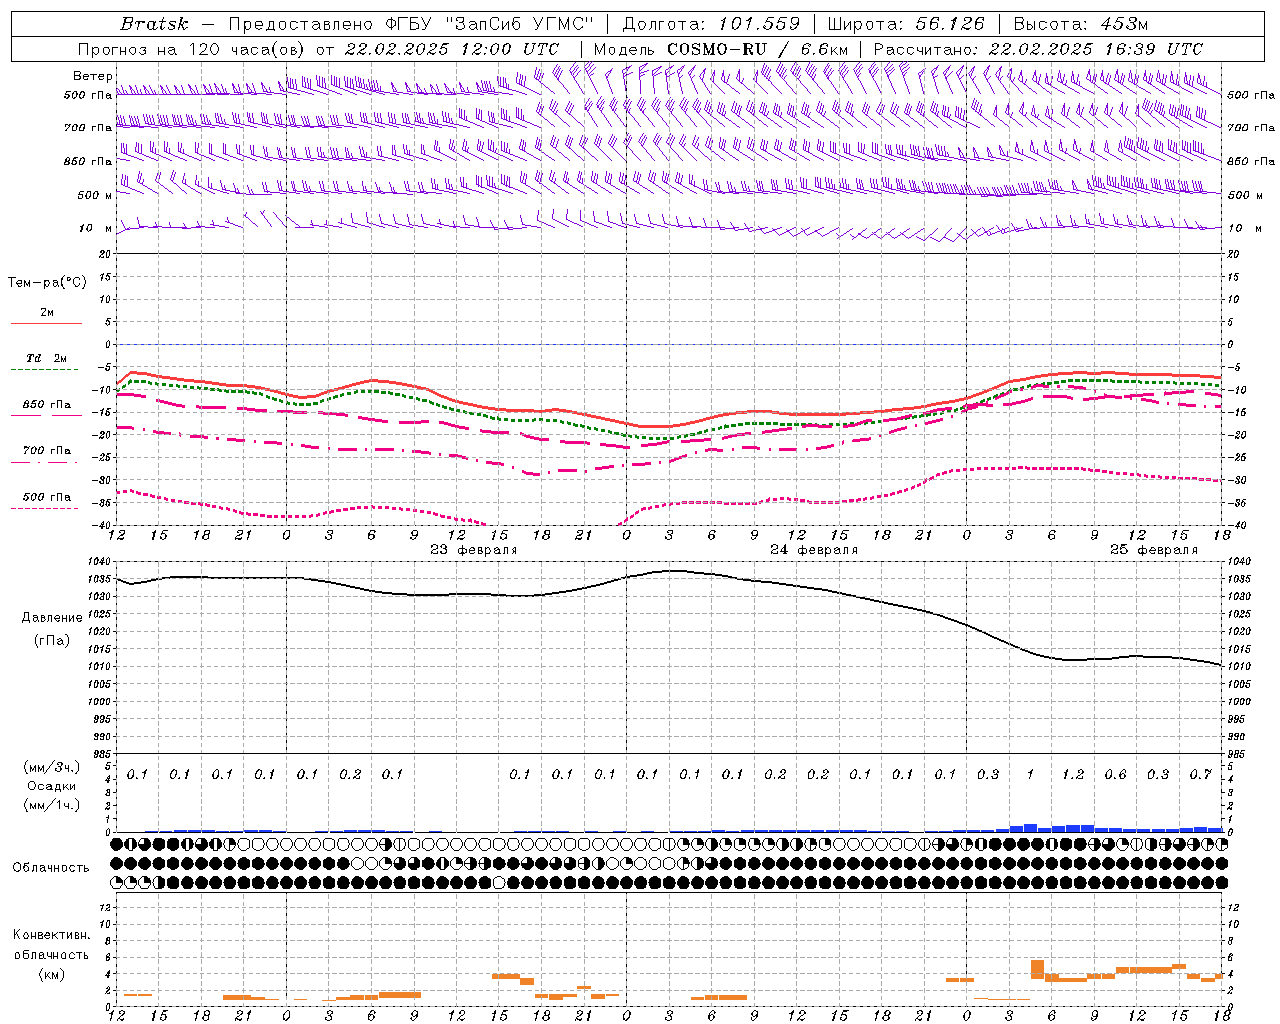Screen dimensions: 1280x1024
Task: Click the '985' label on right pressure axis
Action: click(x=1238, y=754)
